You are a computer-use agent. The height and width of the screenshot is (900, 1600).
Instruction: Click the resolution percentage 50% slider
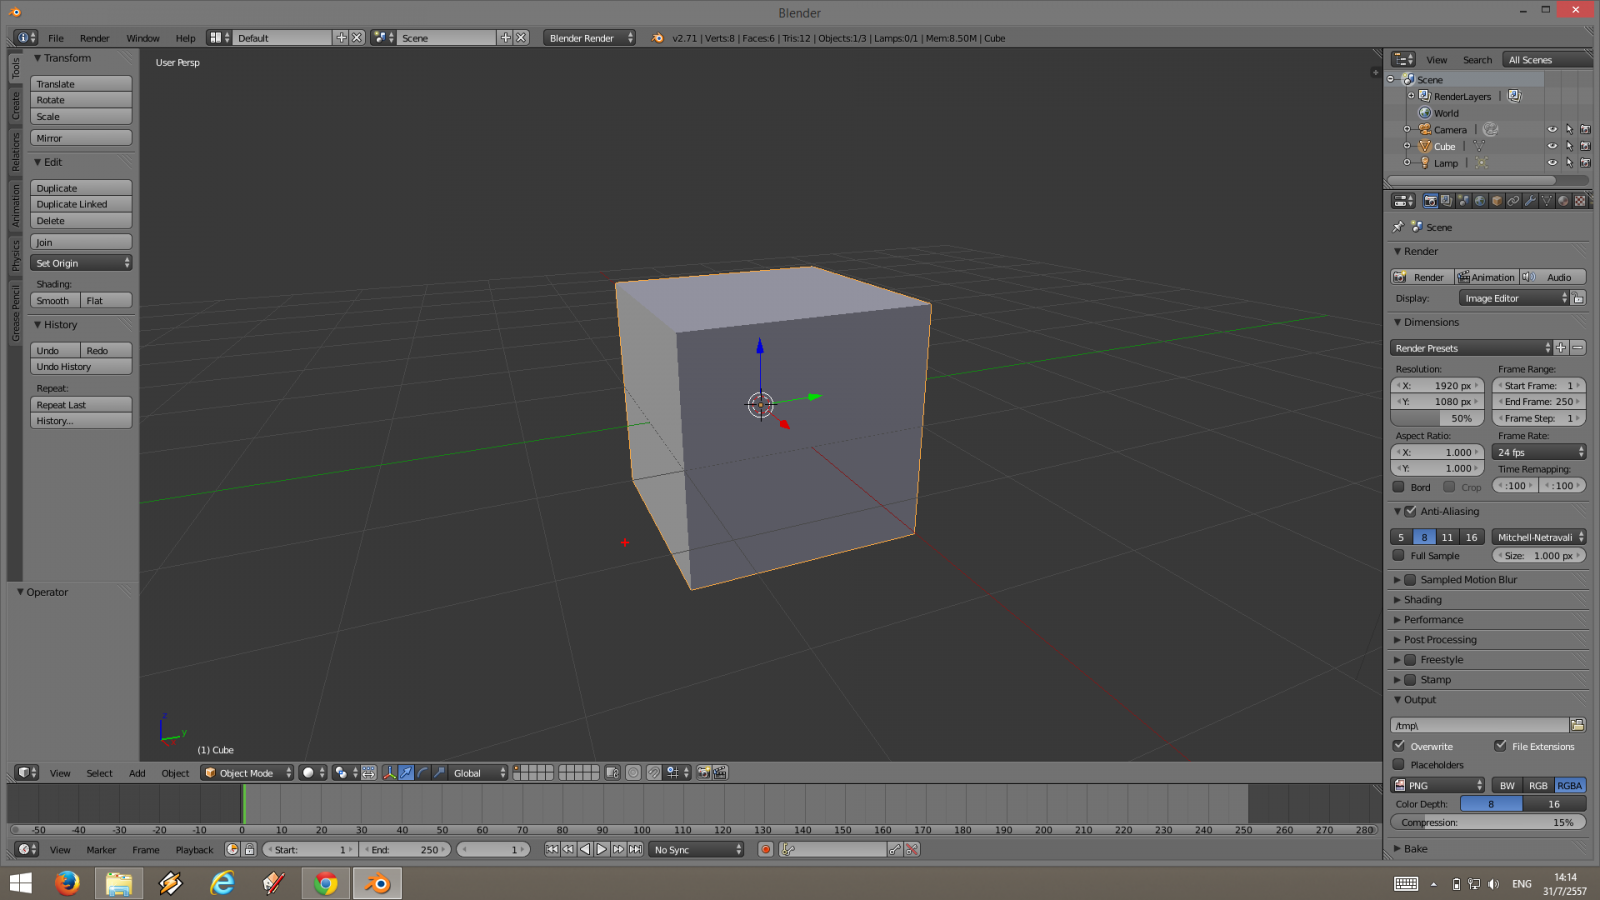tap(1437, 418)
